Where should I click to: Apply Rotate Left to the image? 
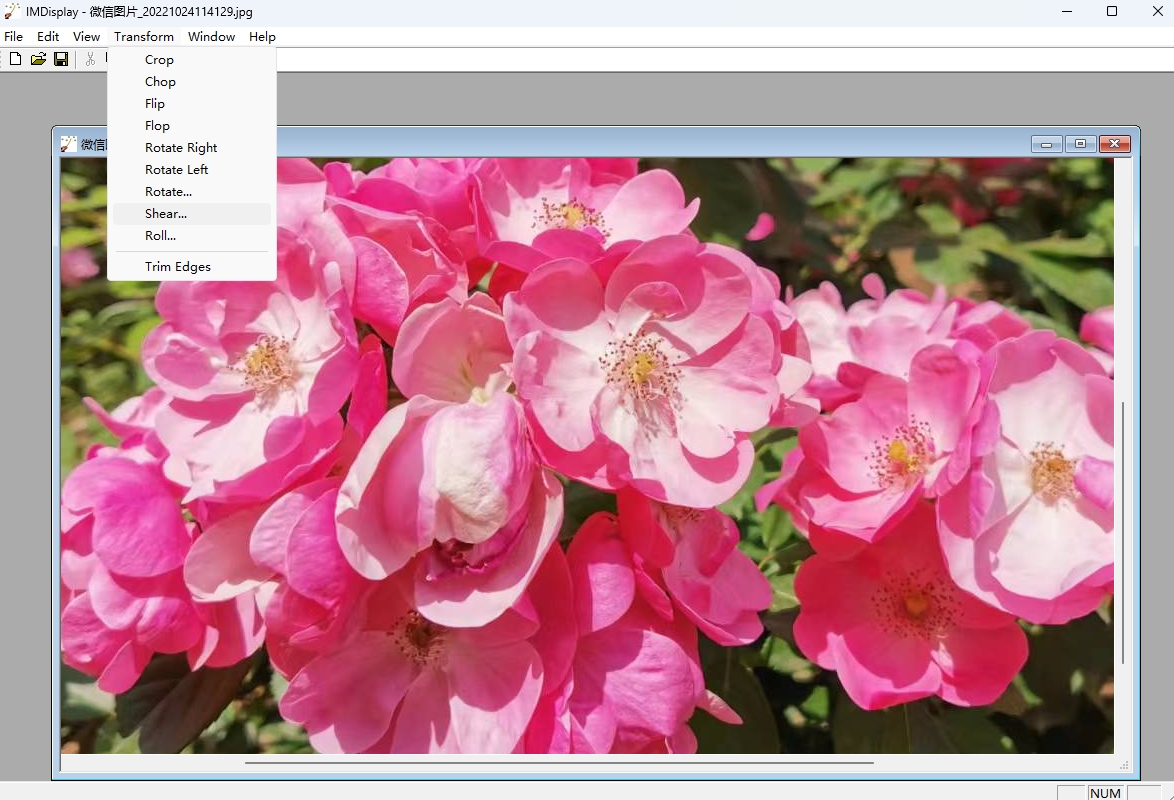(176, 169)
